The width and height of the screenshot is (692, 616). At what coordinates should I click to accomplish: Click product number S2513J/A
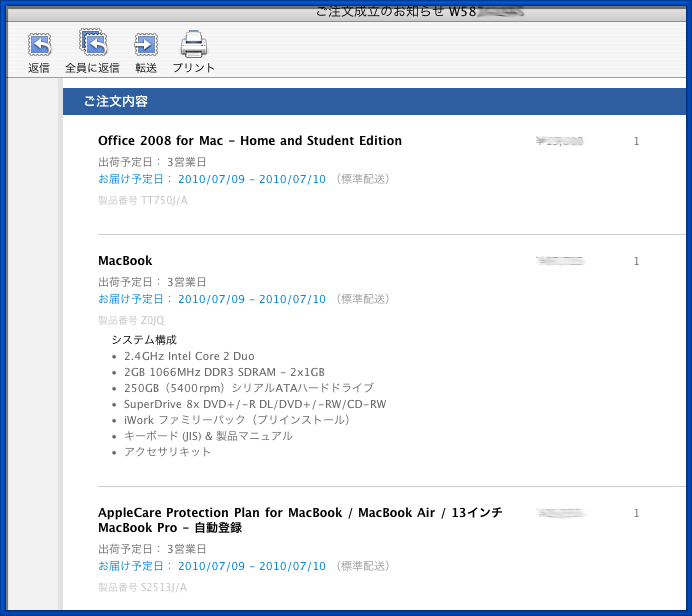point(143,587)
